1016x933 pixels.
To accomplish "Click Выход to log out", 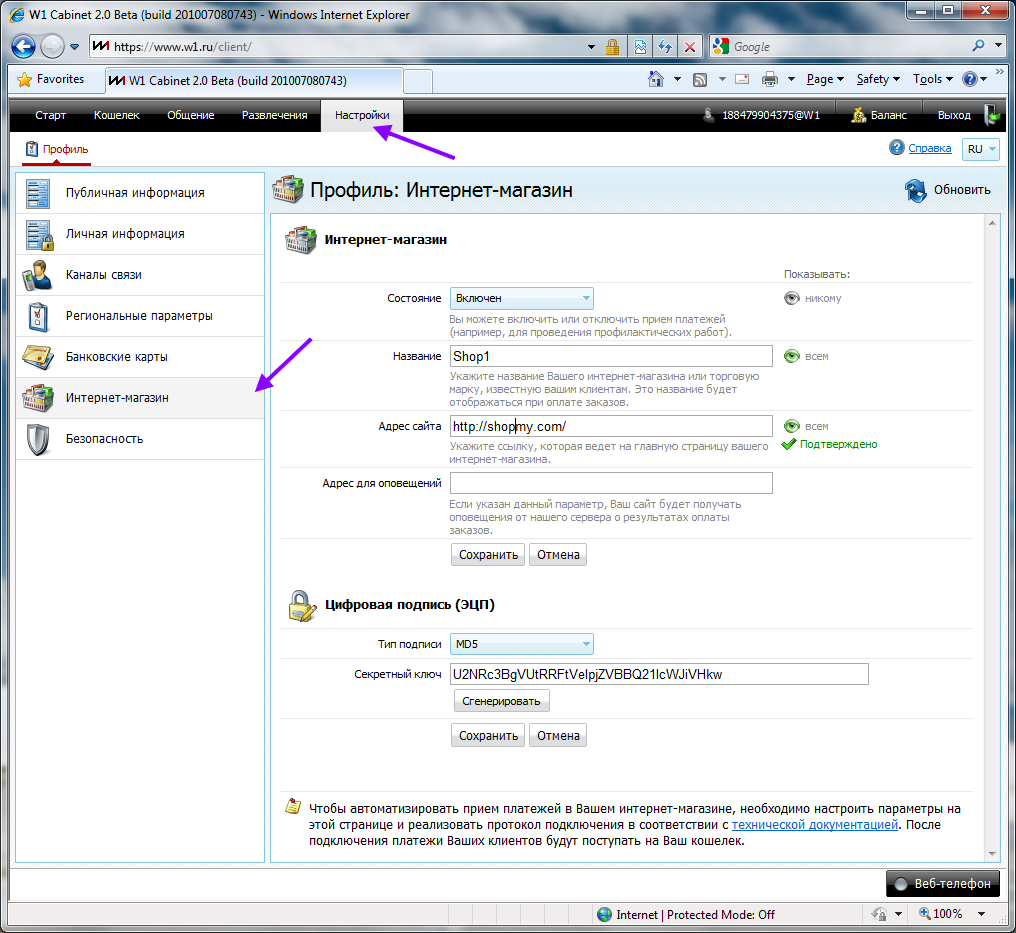I will 954,115.
